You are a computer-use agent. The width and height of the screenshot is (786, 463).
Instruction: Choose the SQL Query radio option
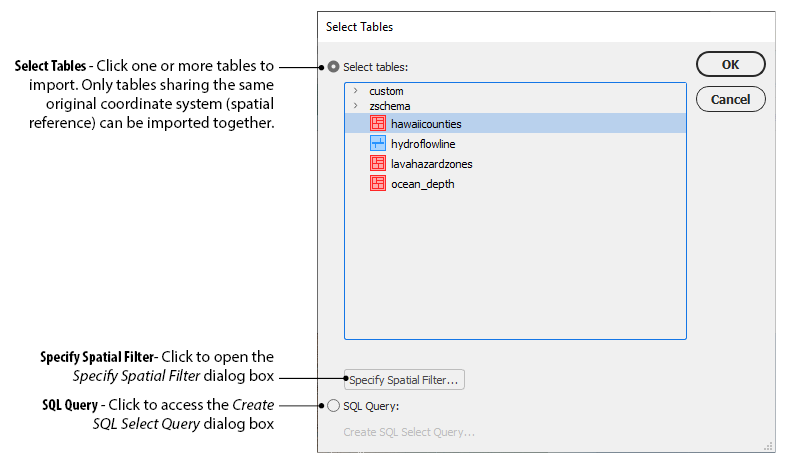click(x=333, y=406)
